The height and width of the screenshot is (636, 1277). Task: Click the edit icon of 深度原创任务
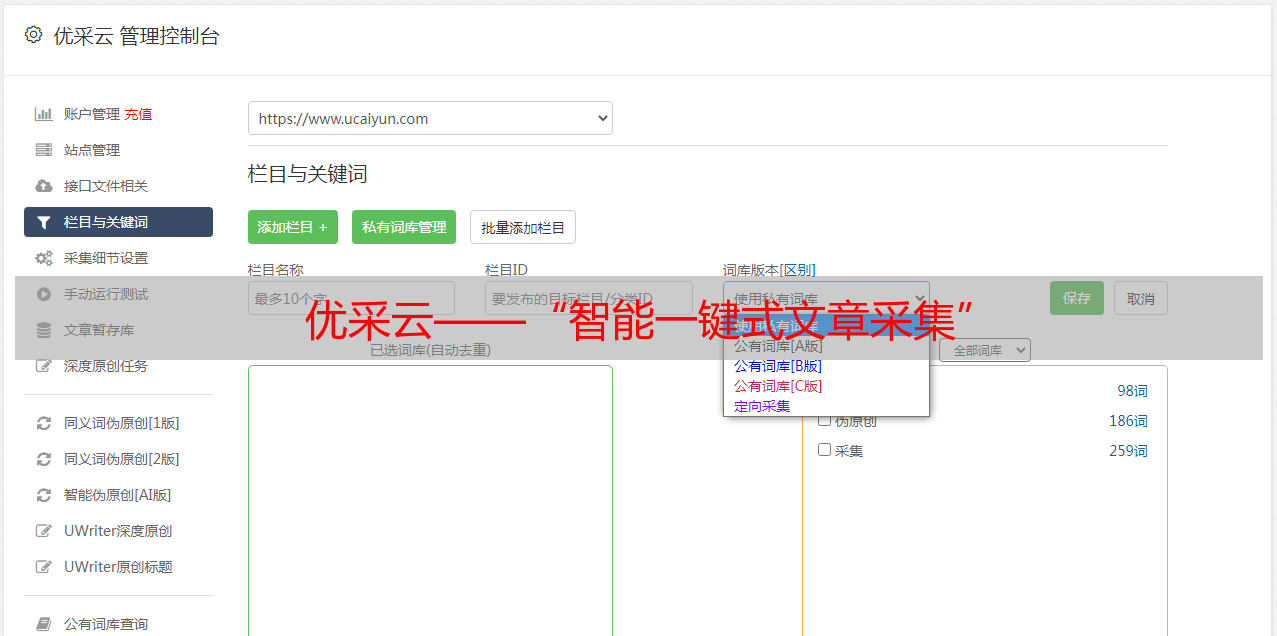44,366
